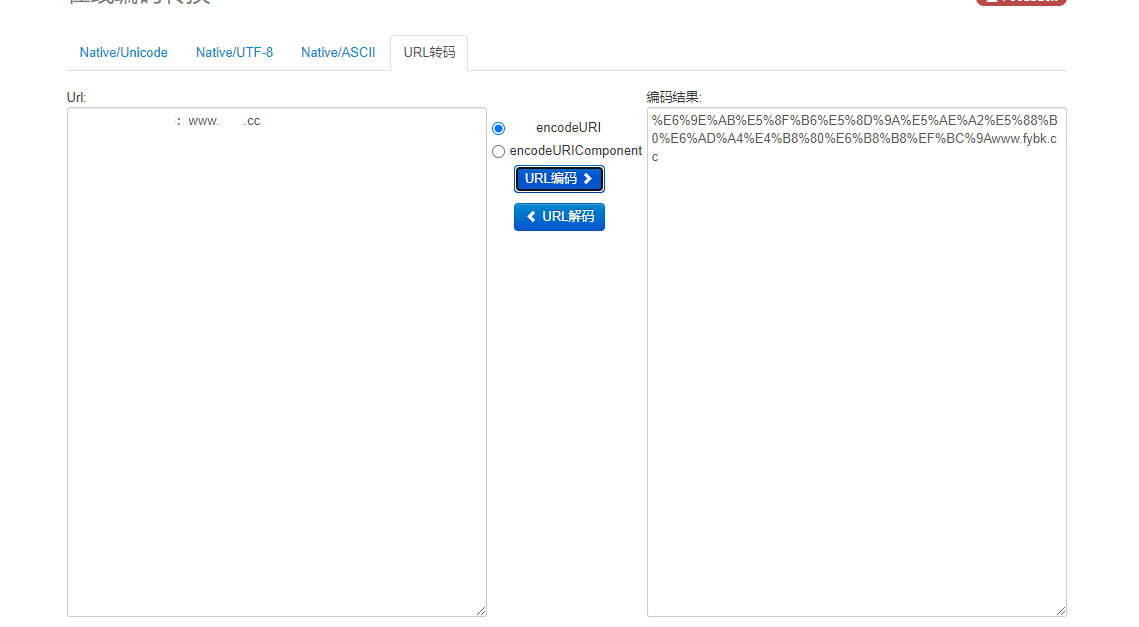The height and width of the screenshot is (627, 1139).
Task: Click the left chevron icon on URL解码
Action: (531, 217)
